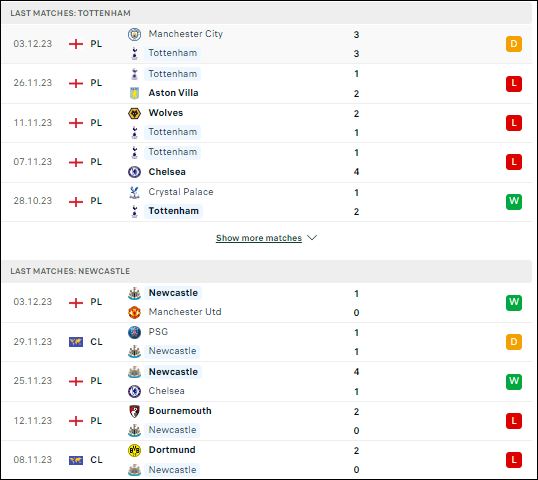Viewport: 538px width, 480px height.
Task: Click the chevron beside Show more matches
Action: [x=312, y=237]
